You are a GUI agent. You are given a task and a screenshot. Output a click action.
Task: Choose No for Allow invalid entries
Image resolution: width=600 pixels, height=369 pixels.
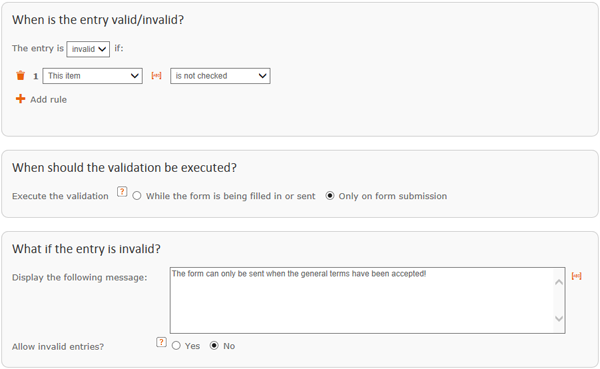click(x=214, y=346)
